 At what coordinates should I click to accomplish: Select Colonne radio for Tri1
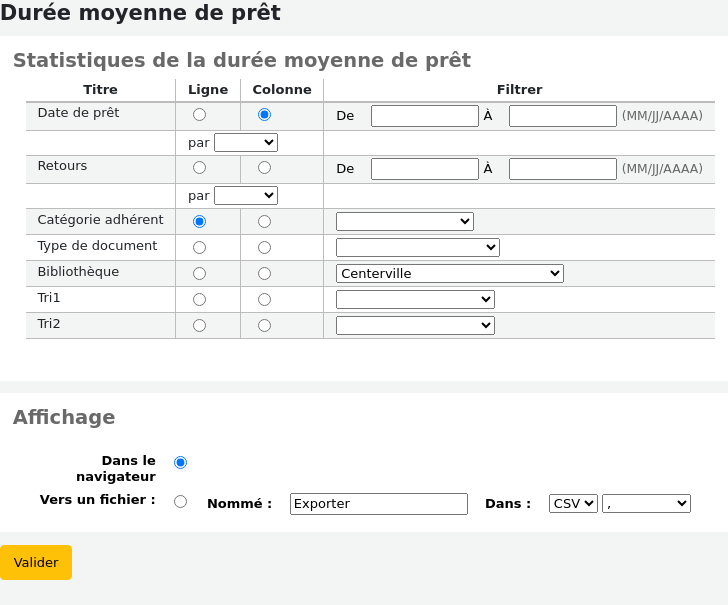265,299
